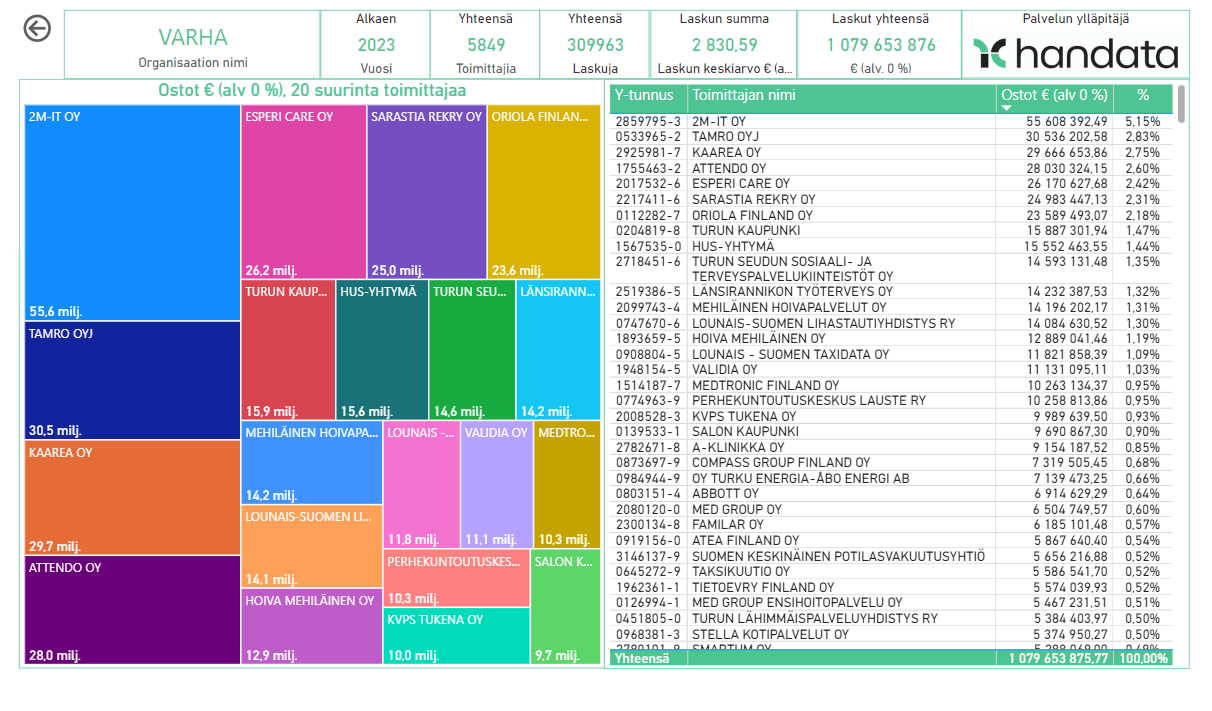
Task: Select the STELLA KOTIPALVELUT OY table row
Action: (891, 634)
